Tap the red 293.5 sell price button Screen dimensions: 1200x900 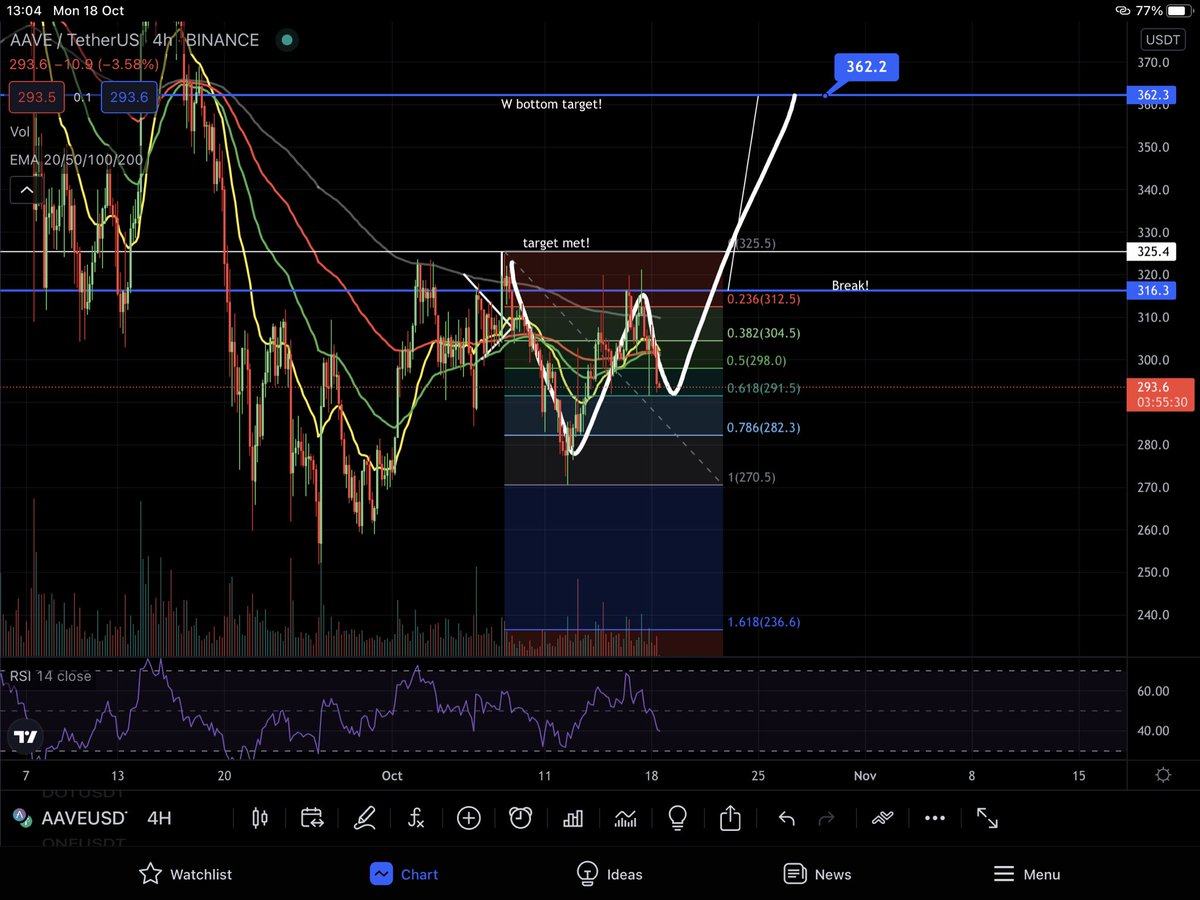[38, 98]
